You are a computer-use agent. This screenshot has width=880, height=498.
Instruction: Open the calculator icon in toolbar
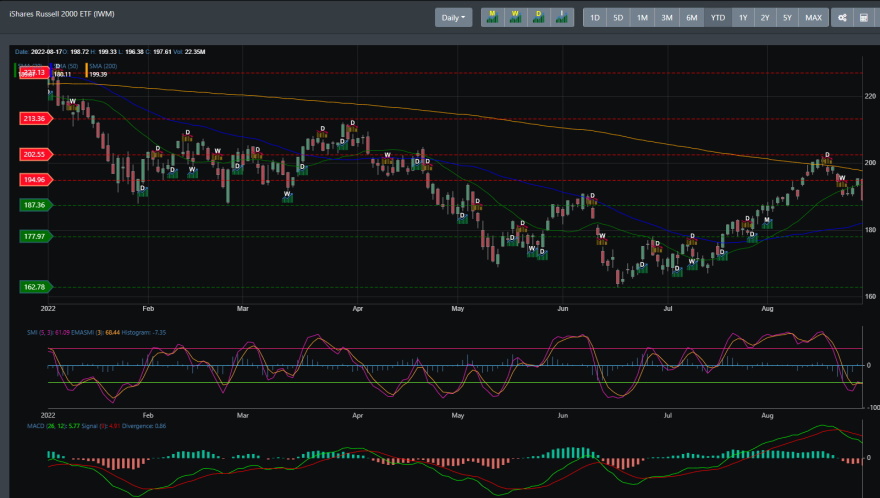(864, 17)
